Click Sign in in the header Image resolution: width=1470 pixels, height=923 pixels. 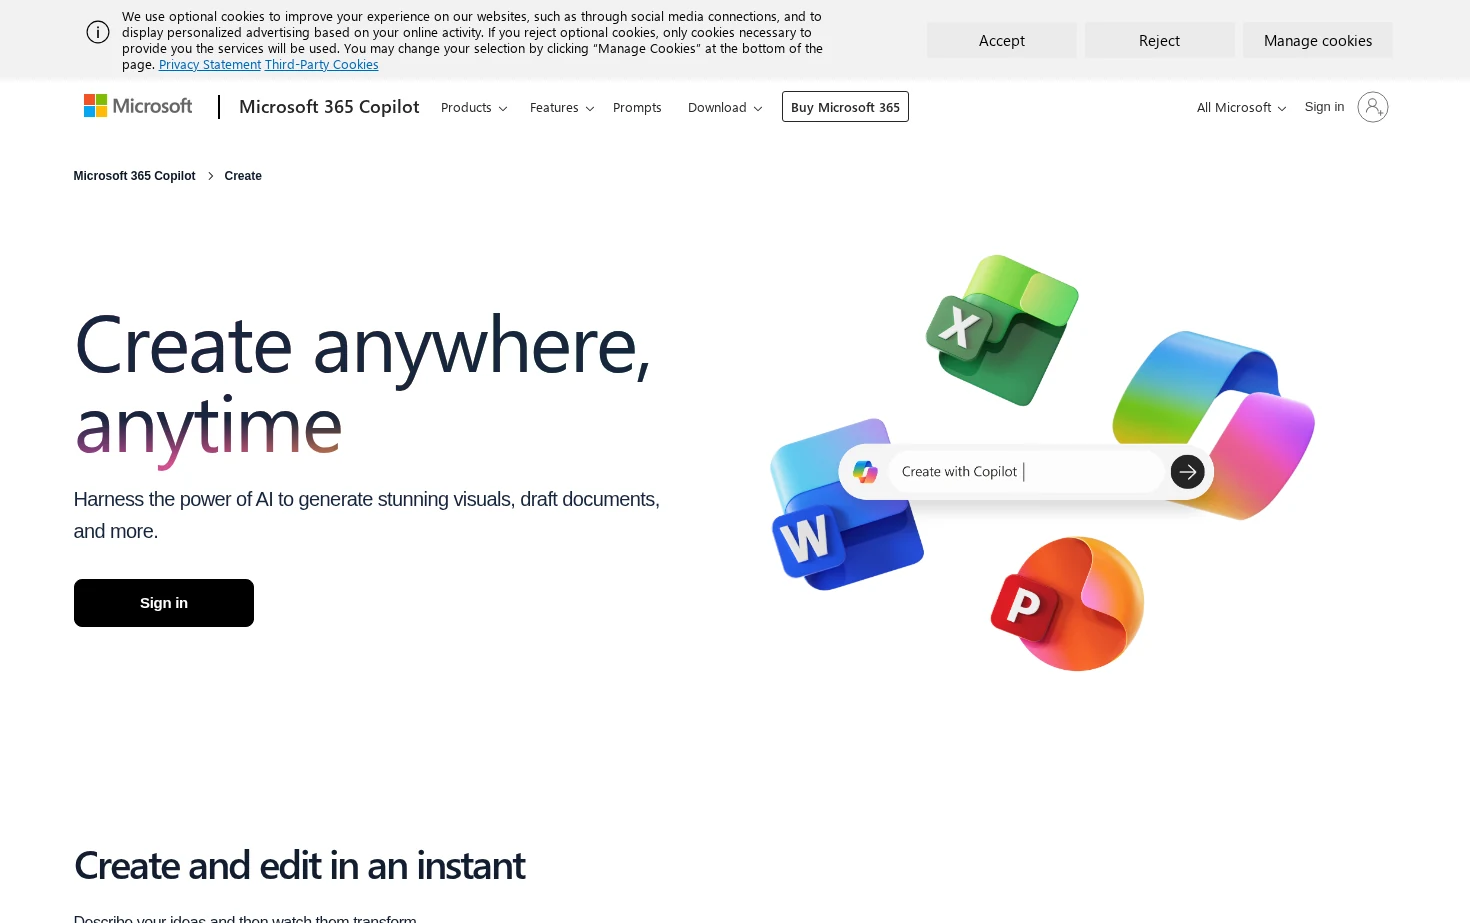point(1324,107)
